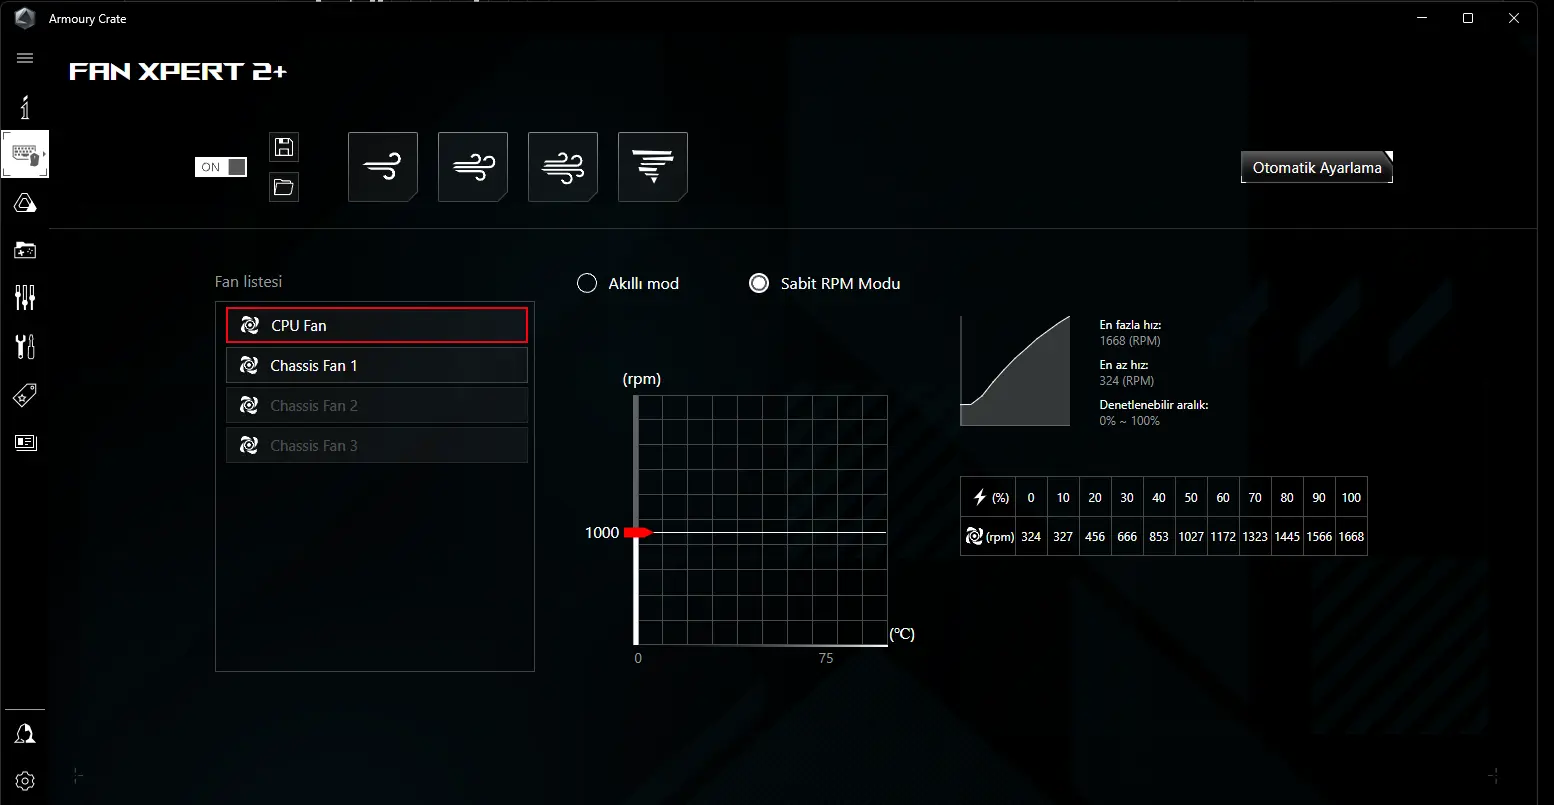Click the FAN XPERT 2+ title

click(178, 71)
